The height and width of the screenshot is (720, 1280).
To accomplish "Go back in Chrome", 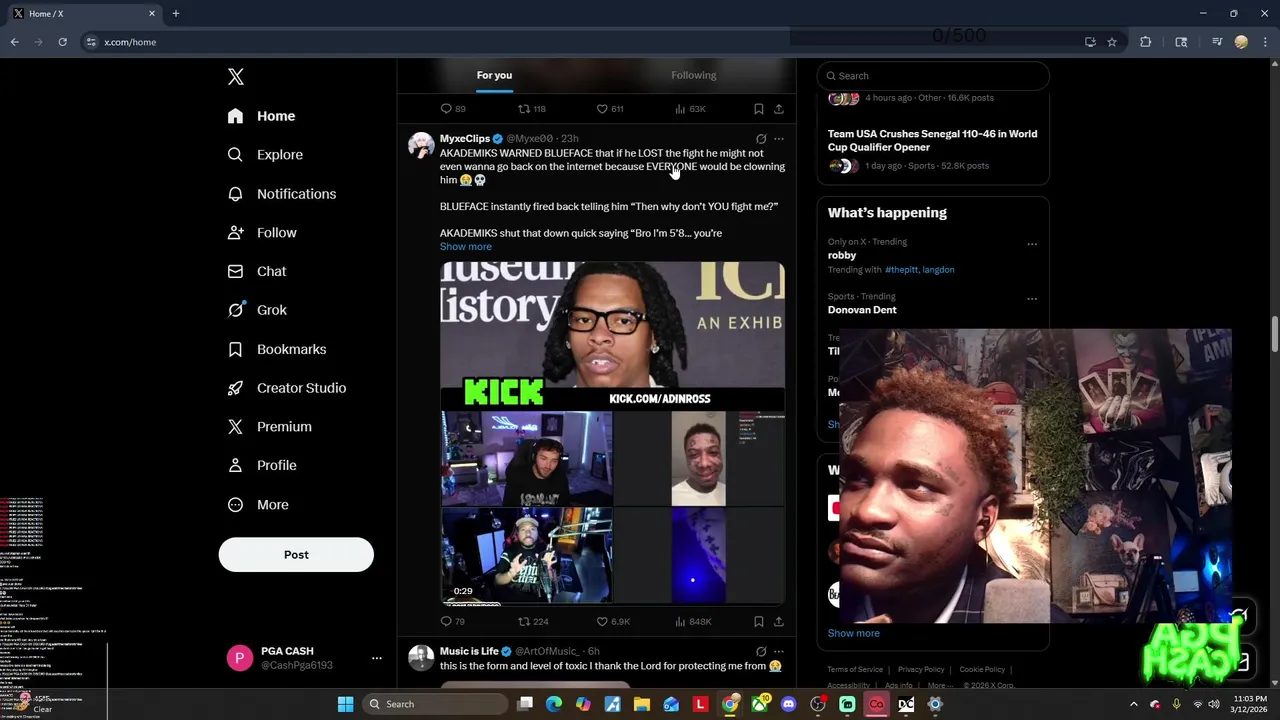I will pos(15,42).
